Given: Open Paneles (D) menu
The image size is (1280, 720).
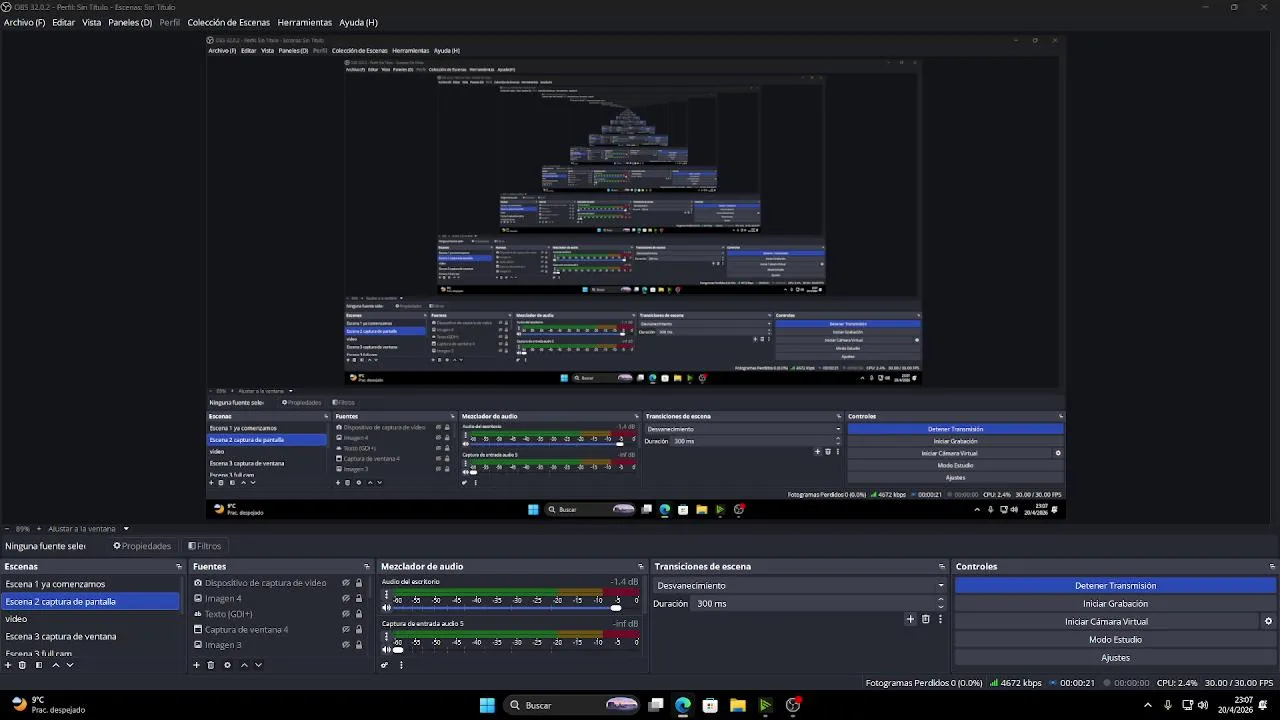Looking at the screenshot, I should point(130,22).
